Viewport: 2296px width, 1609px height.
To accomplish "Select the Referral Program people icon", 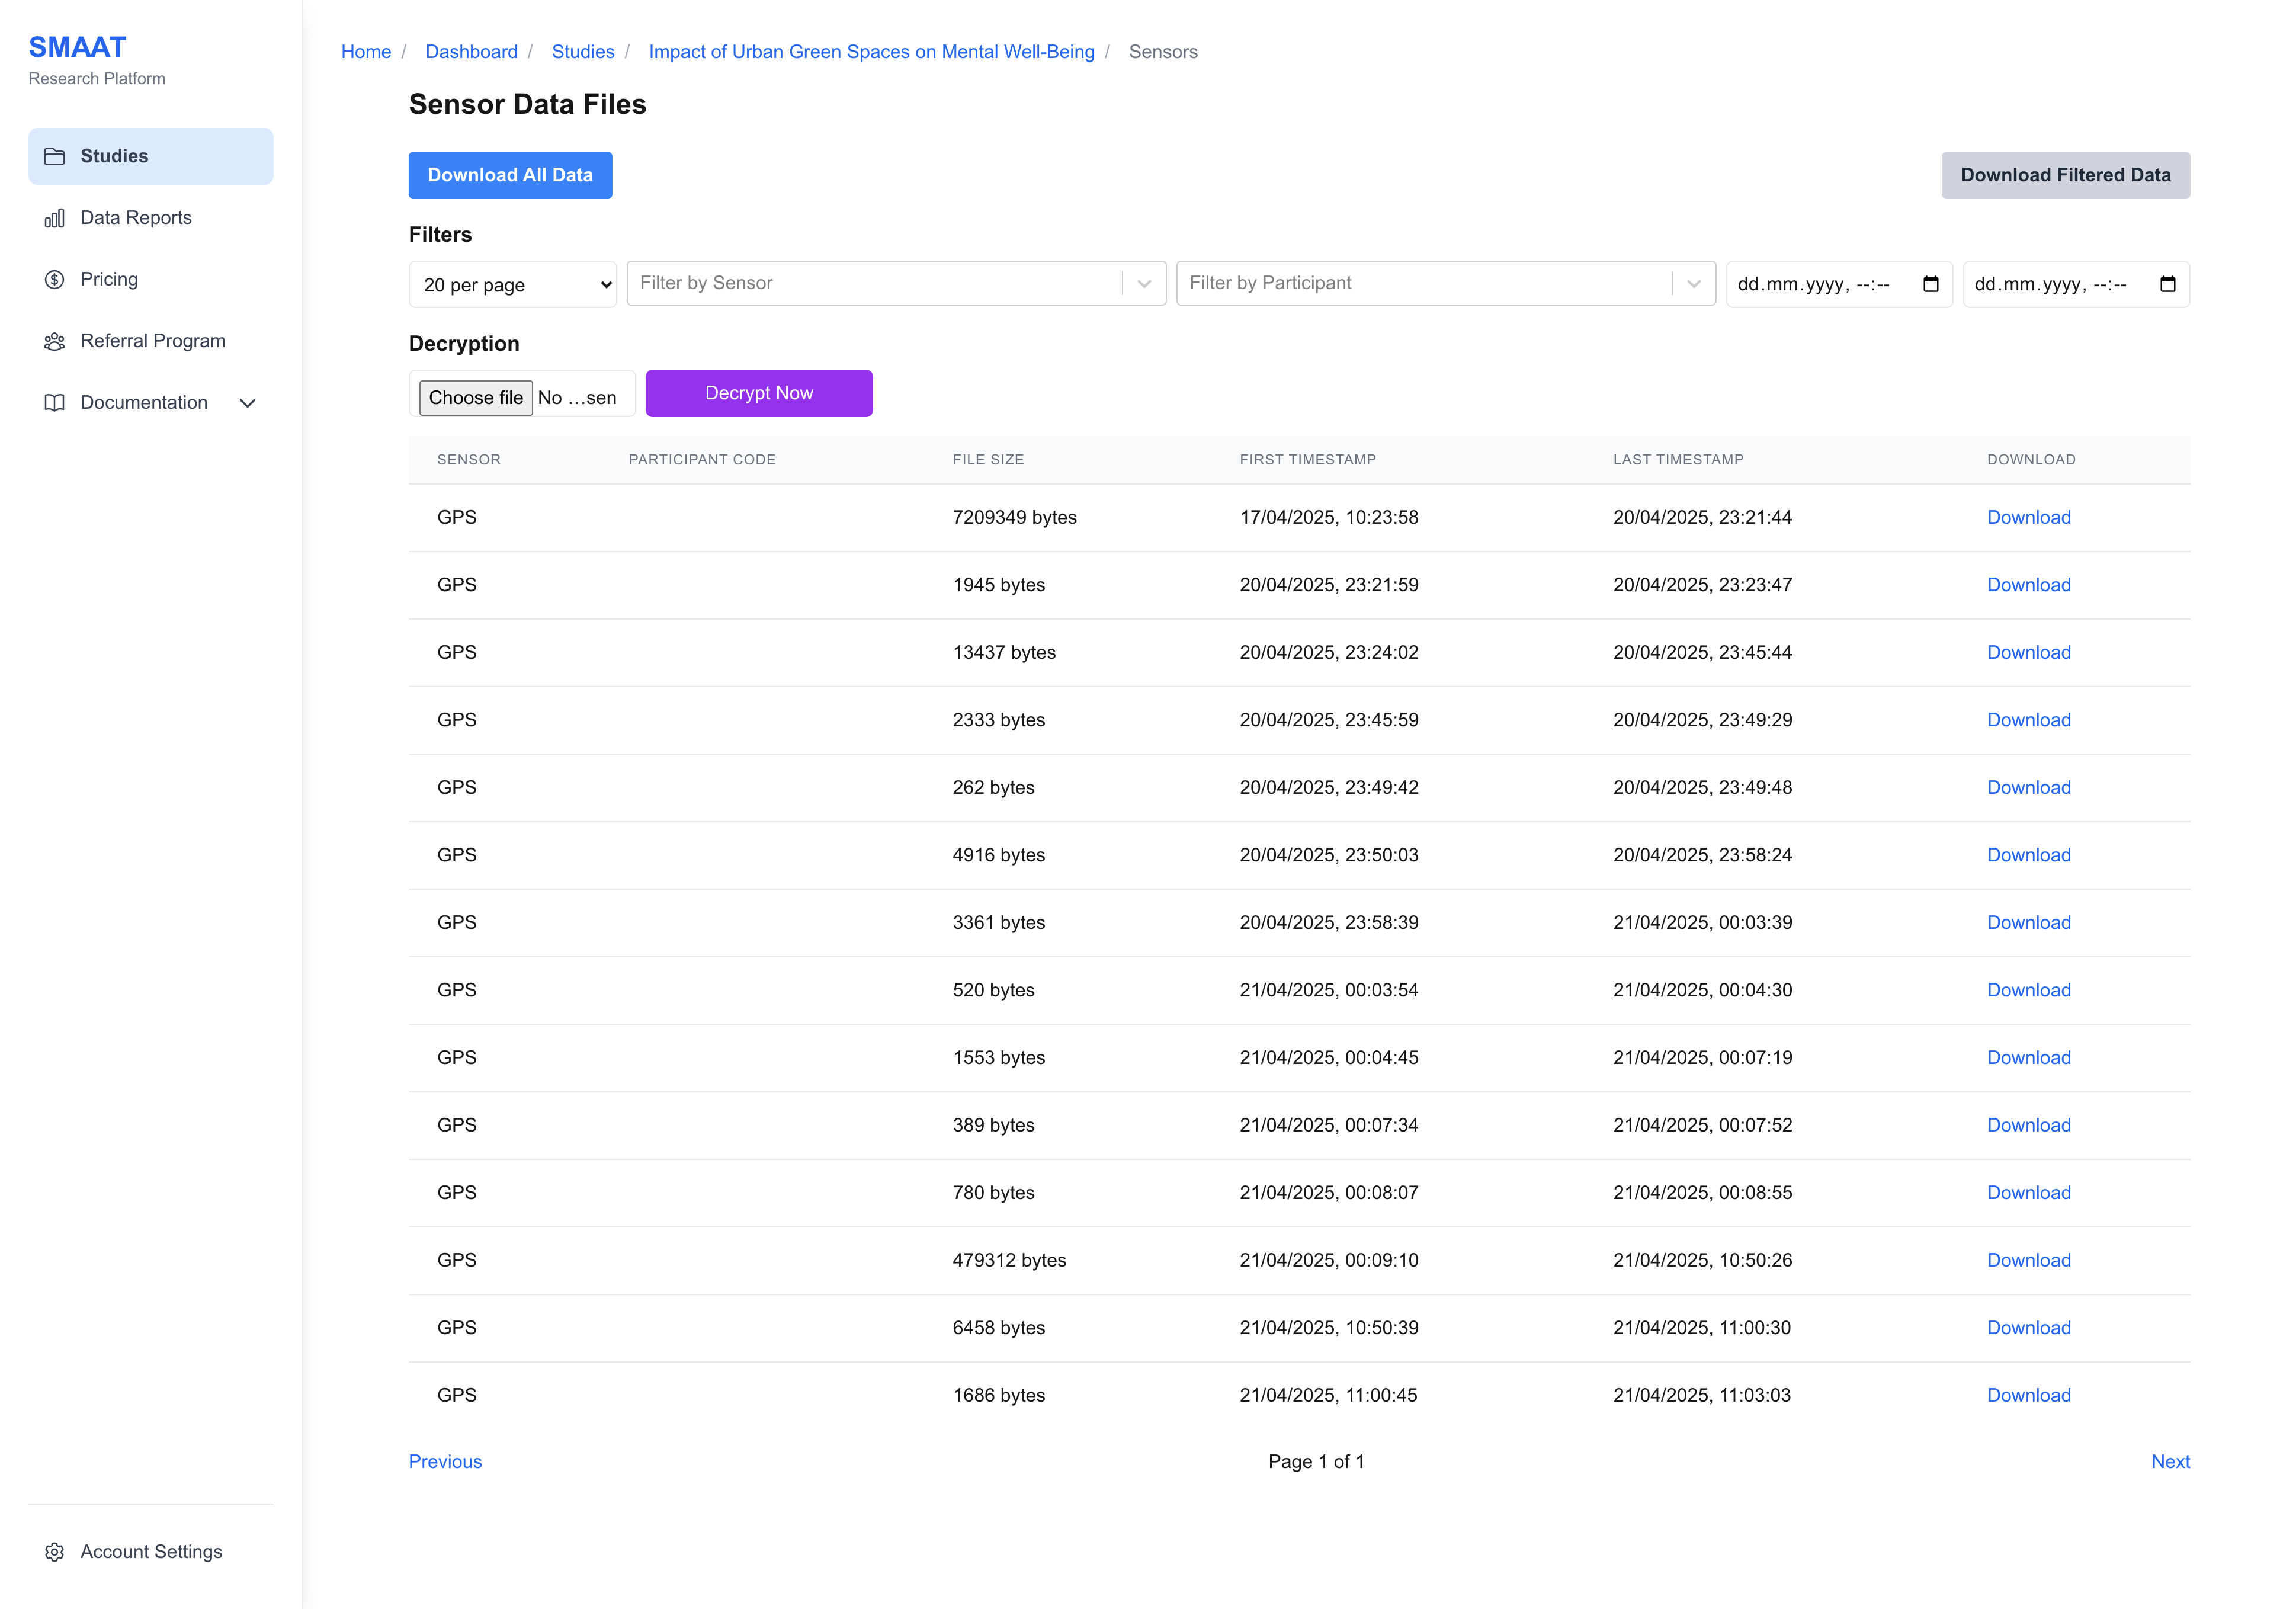I will 55,341.
